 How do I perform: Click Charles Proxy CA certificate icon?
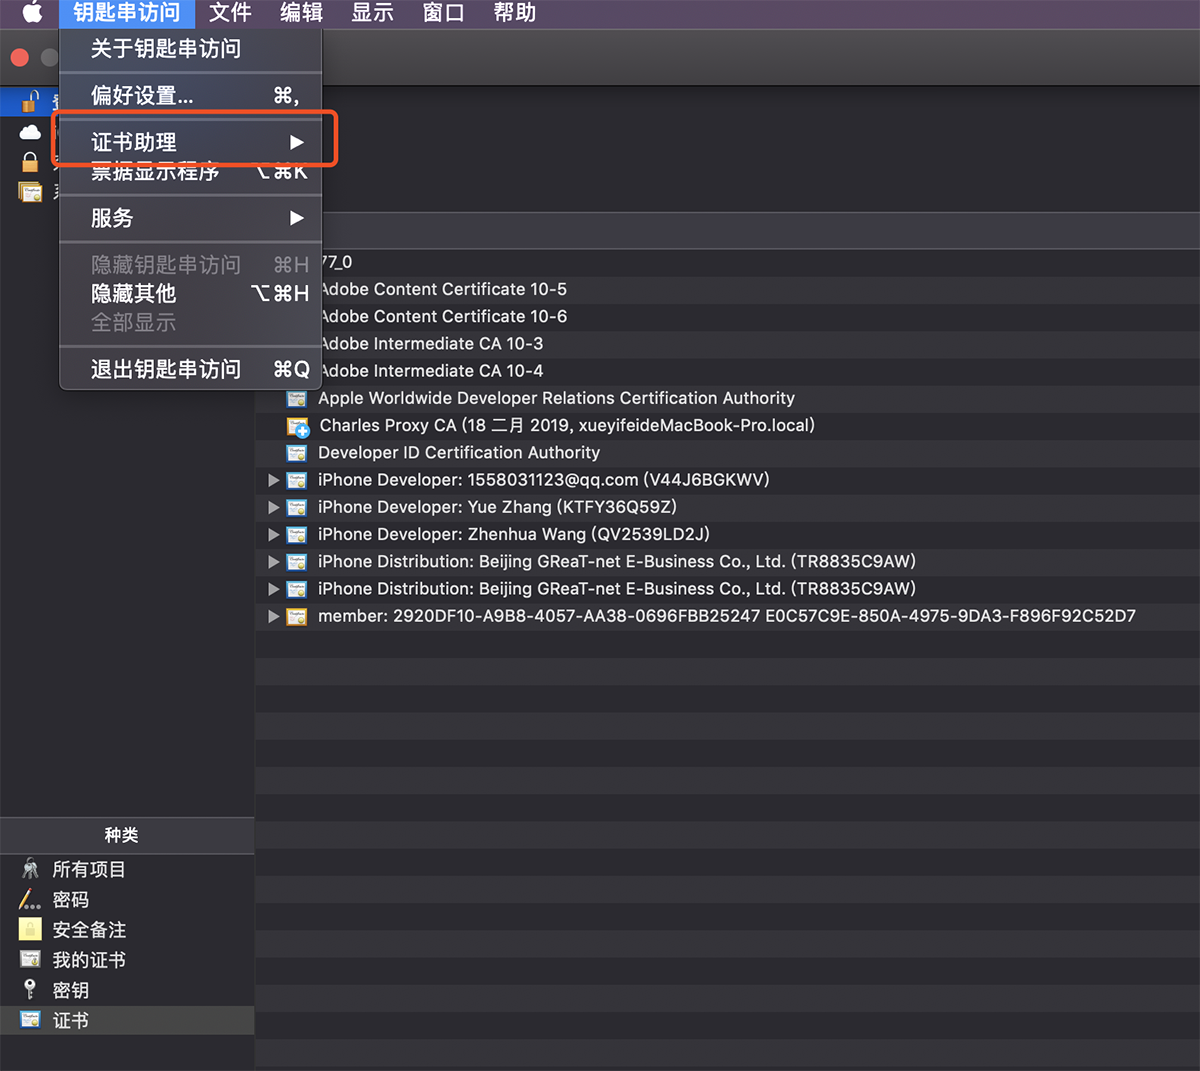[298, 426]
